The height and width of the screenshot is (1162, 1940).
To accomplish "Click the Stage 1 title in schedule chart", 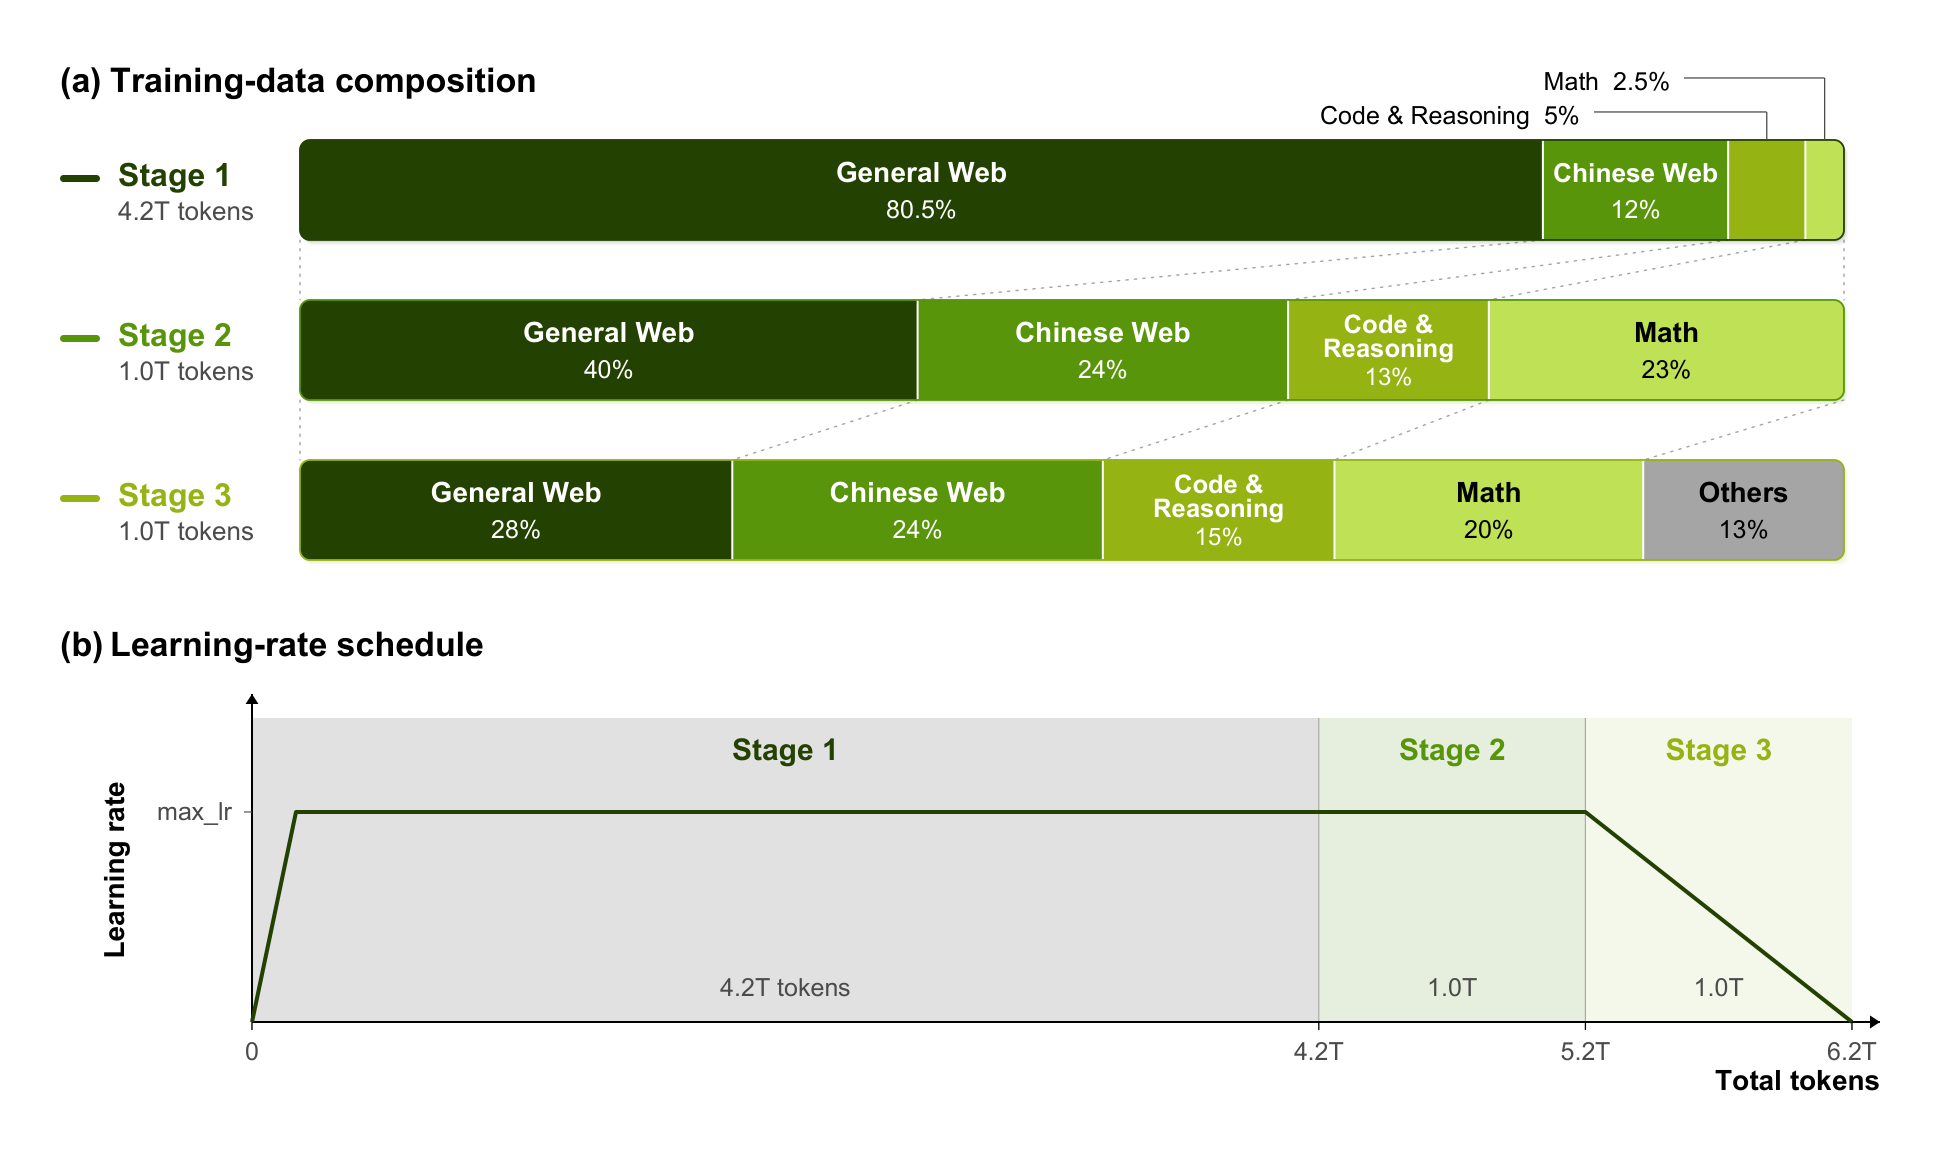I will click(784, 750).
